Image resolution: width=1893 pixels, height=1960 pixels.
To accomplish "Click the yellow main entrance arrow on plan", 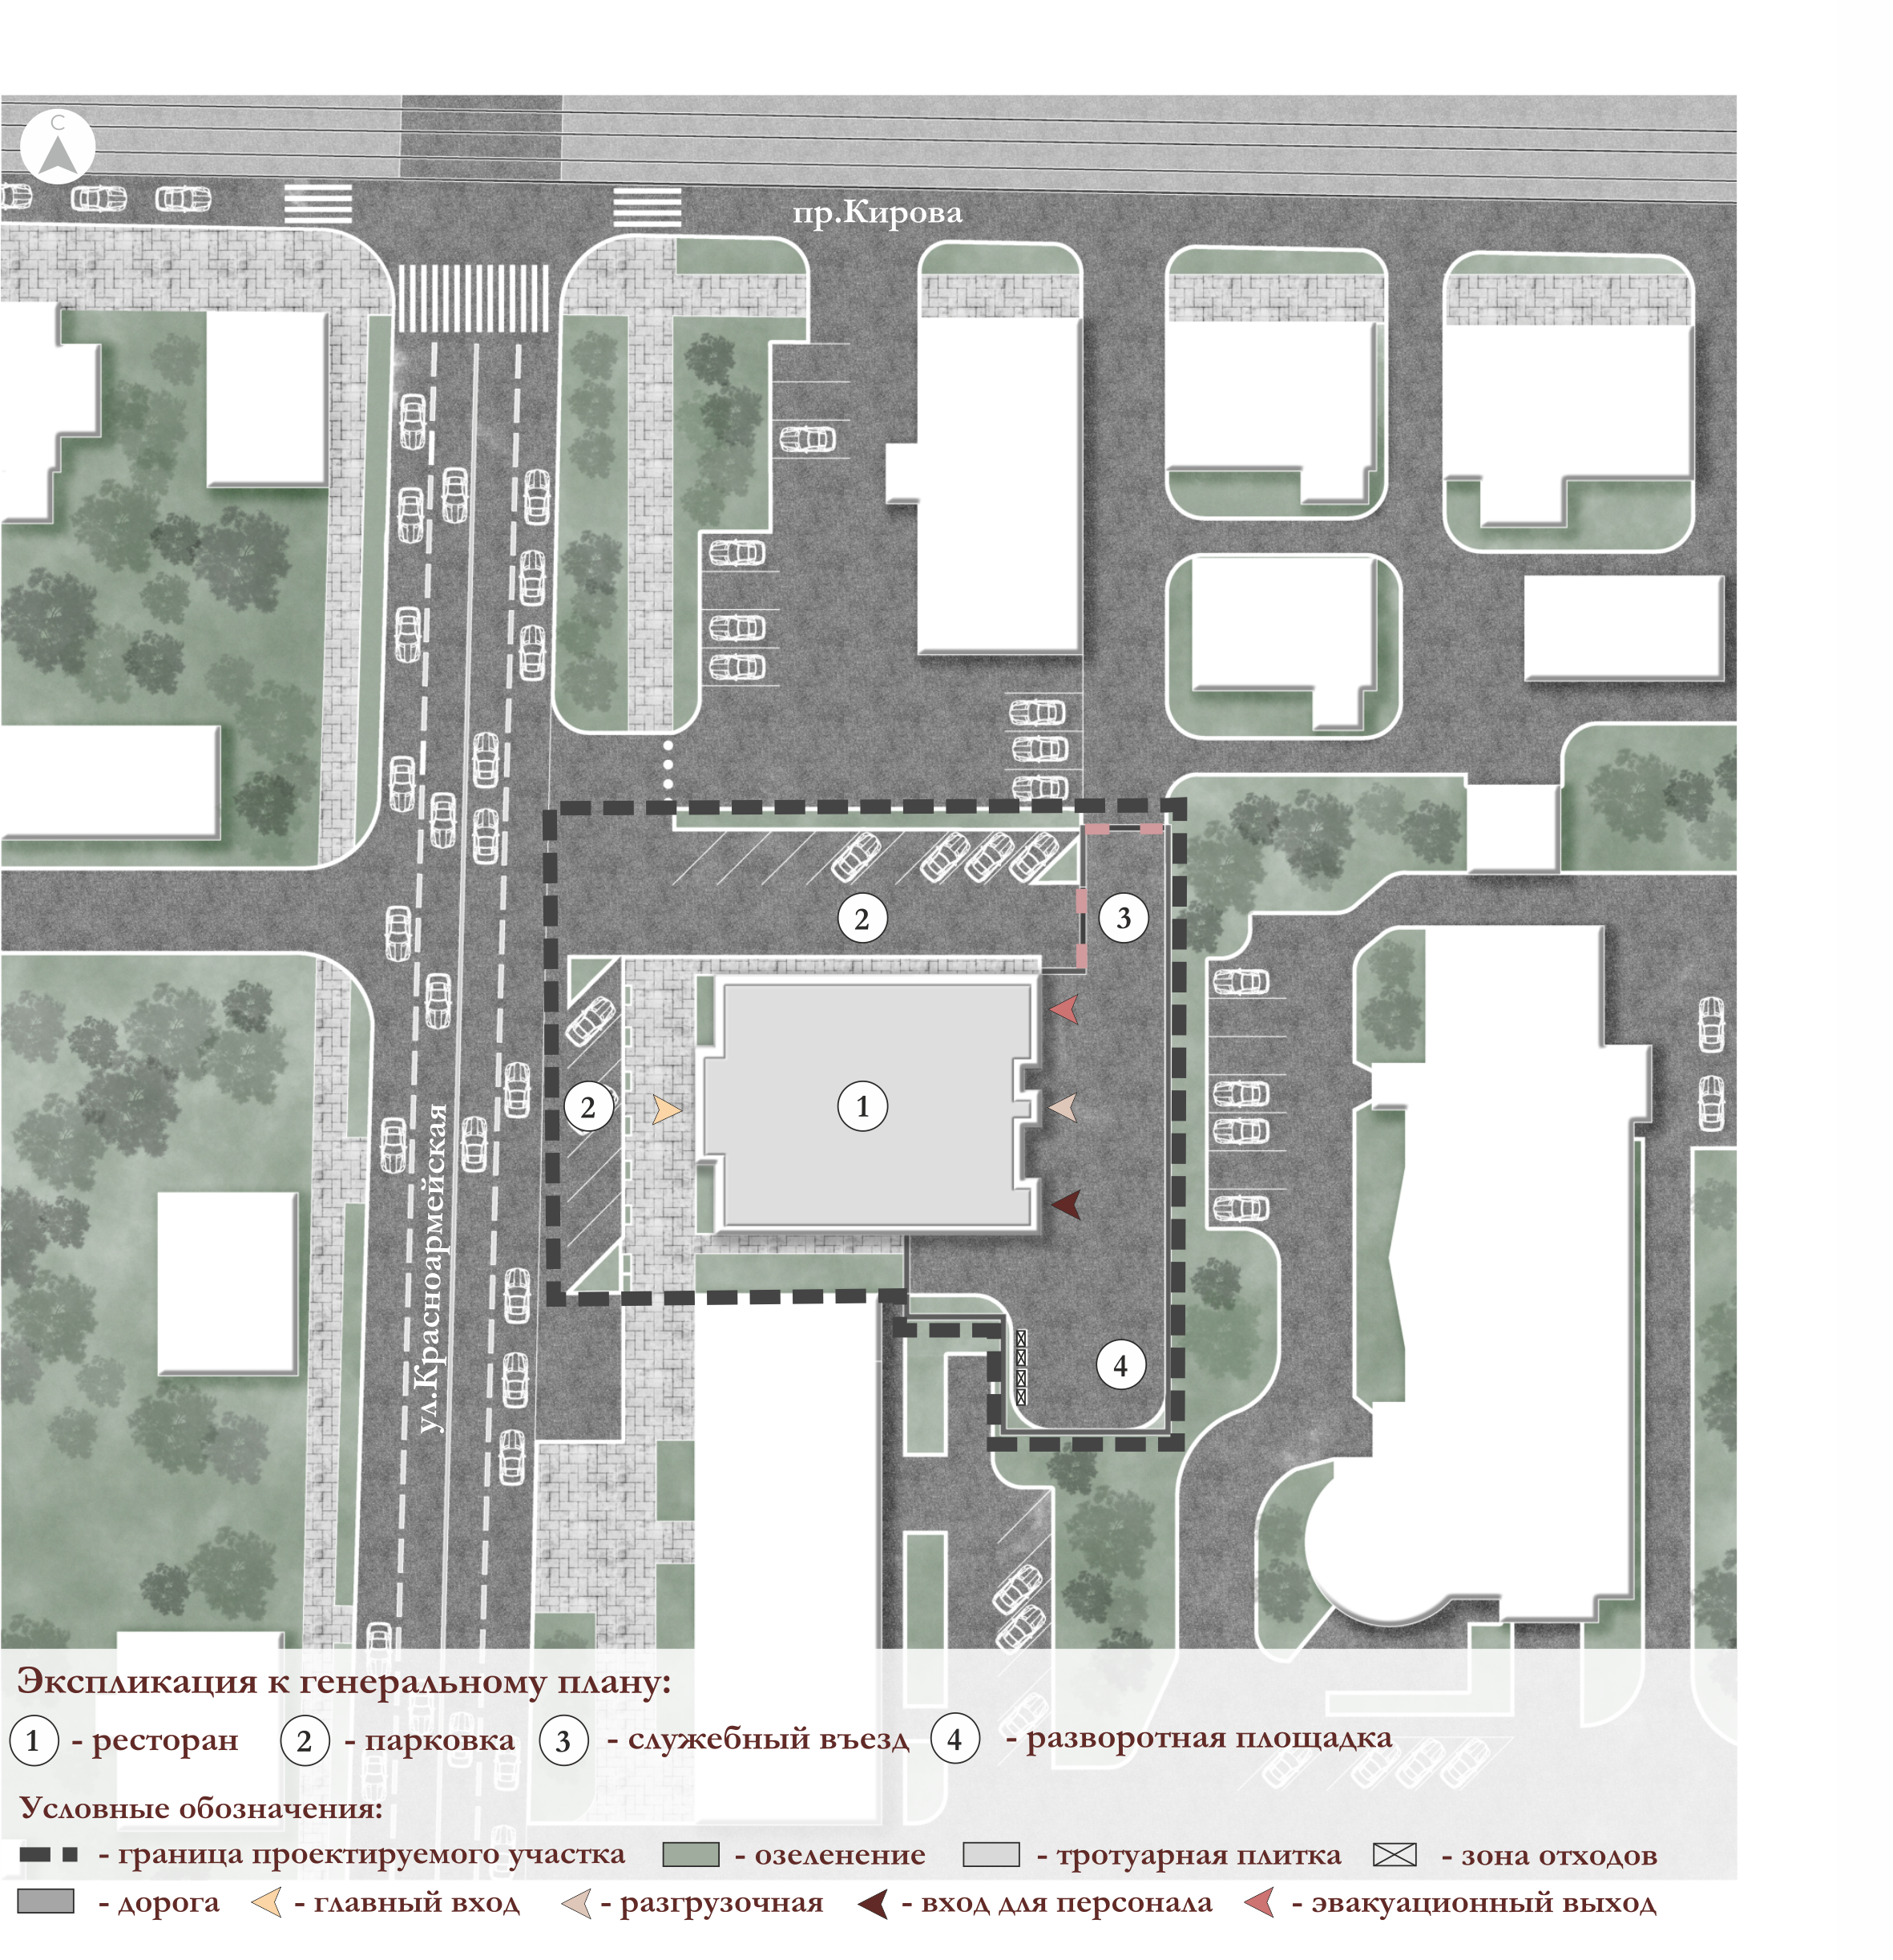I will click(x=666, y=1109).
